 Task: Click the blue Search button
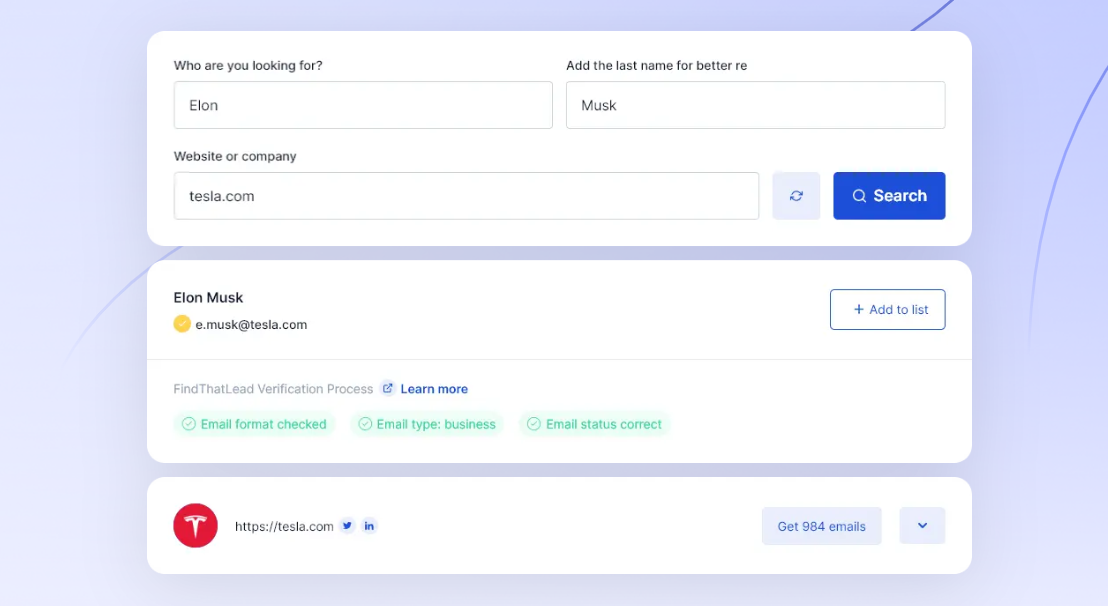click(x=889, y=196)
